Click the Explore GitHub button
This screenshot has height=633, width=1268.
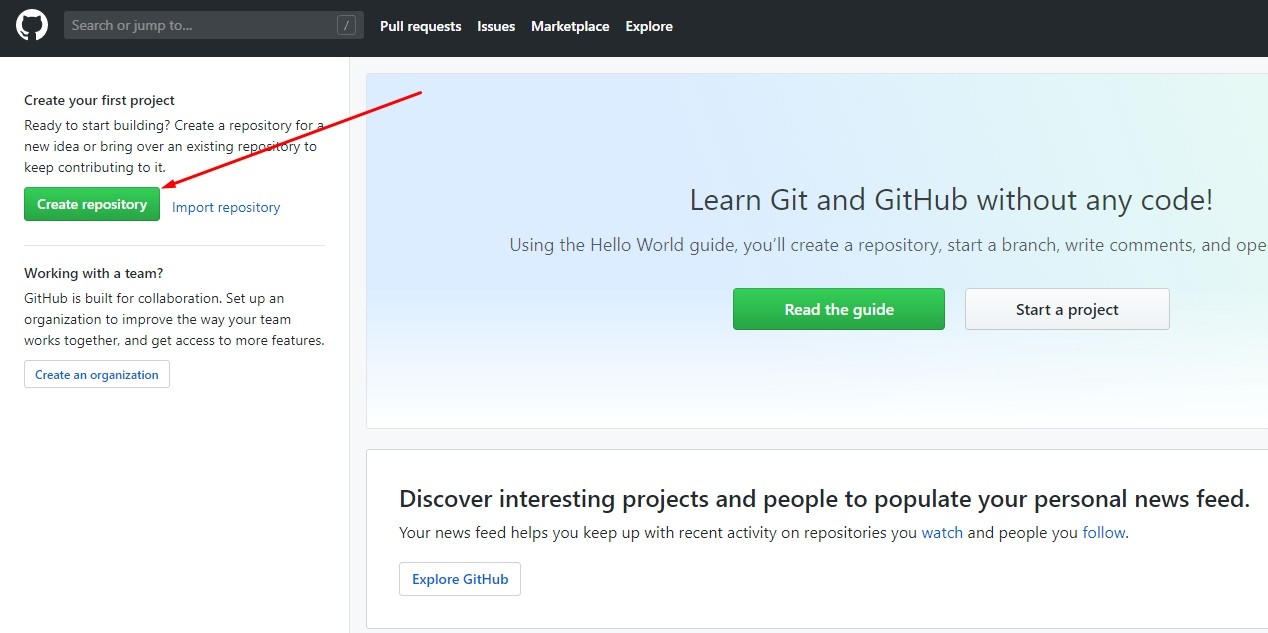(x=460, y=579)
